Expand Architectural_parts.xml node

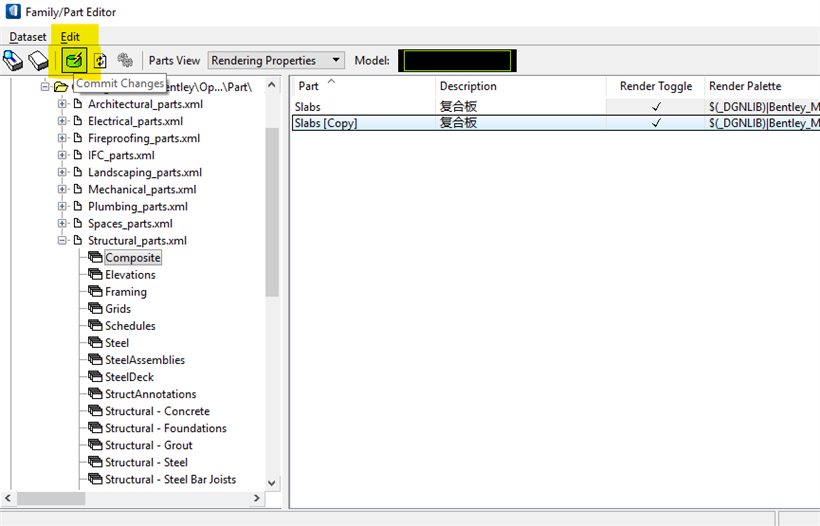[x=62, y=104]
